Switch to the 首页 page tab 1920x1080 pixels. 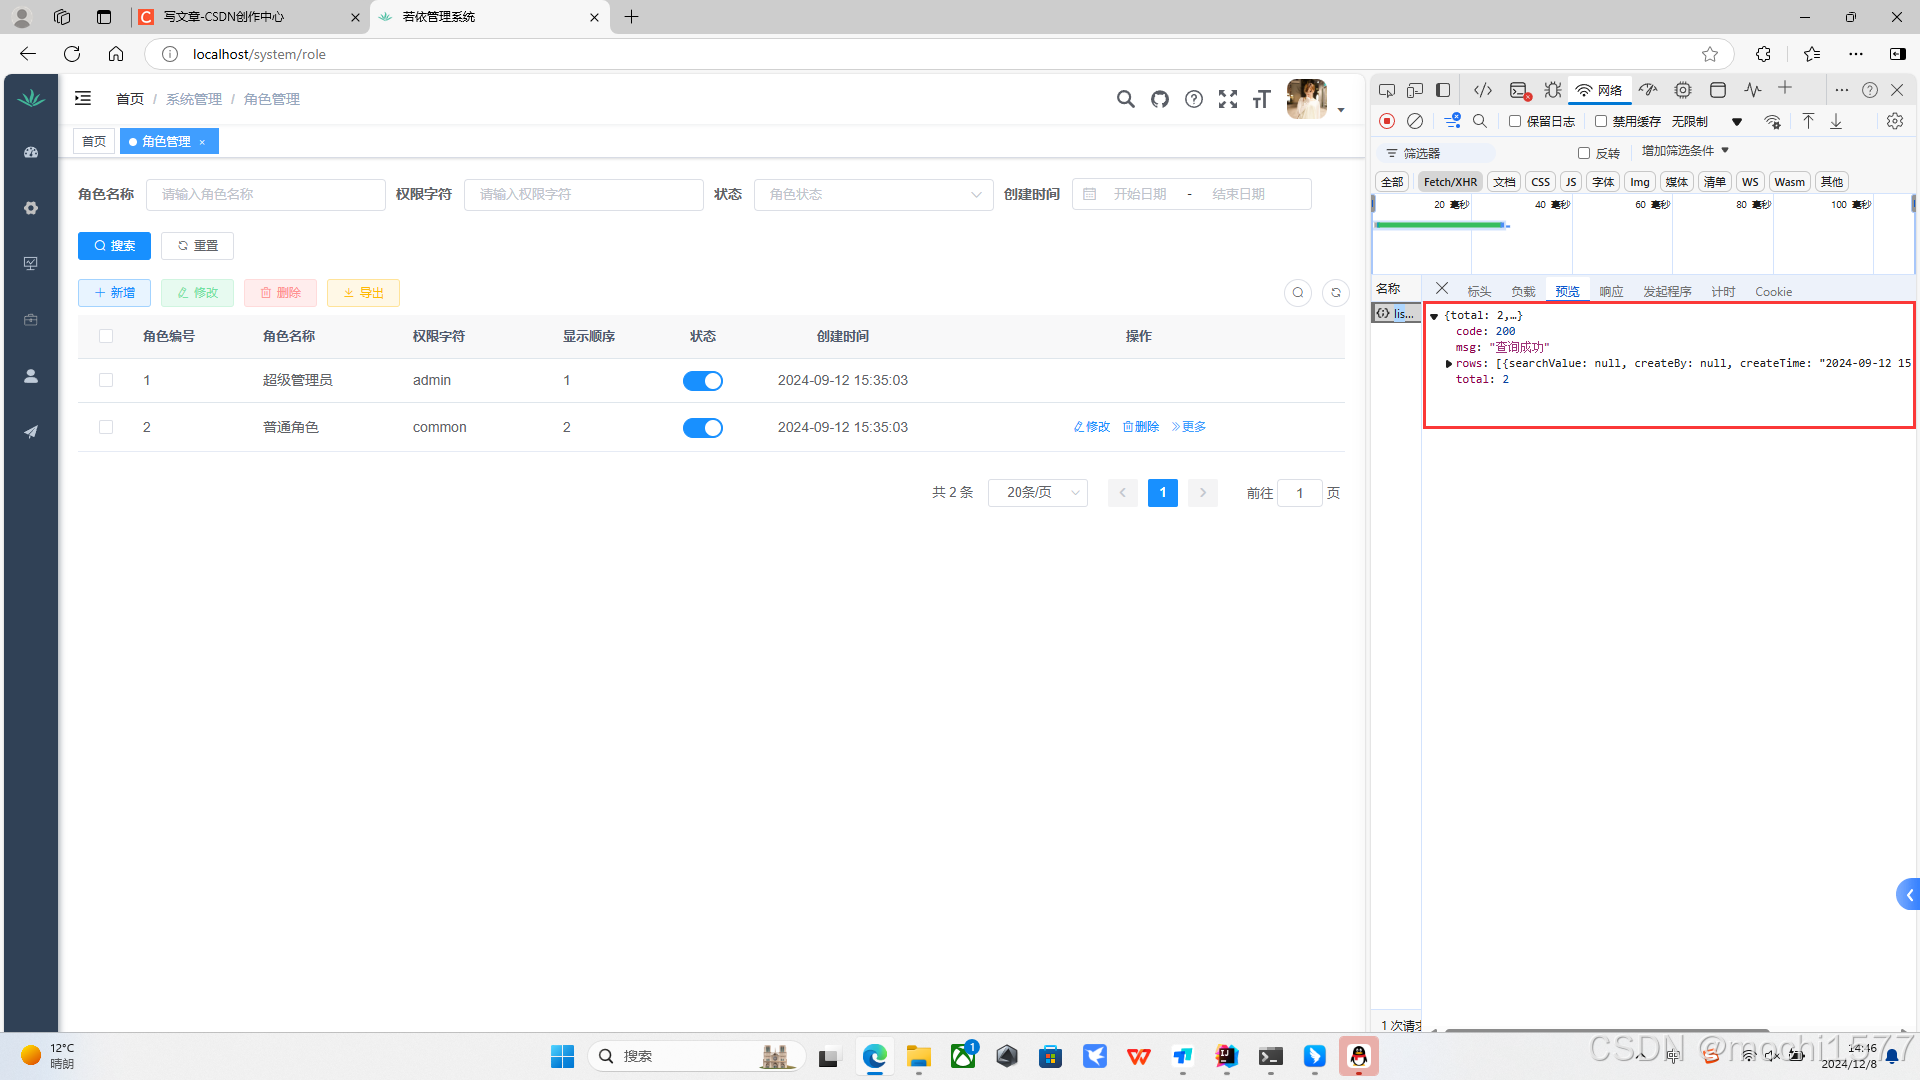[94, 141]
